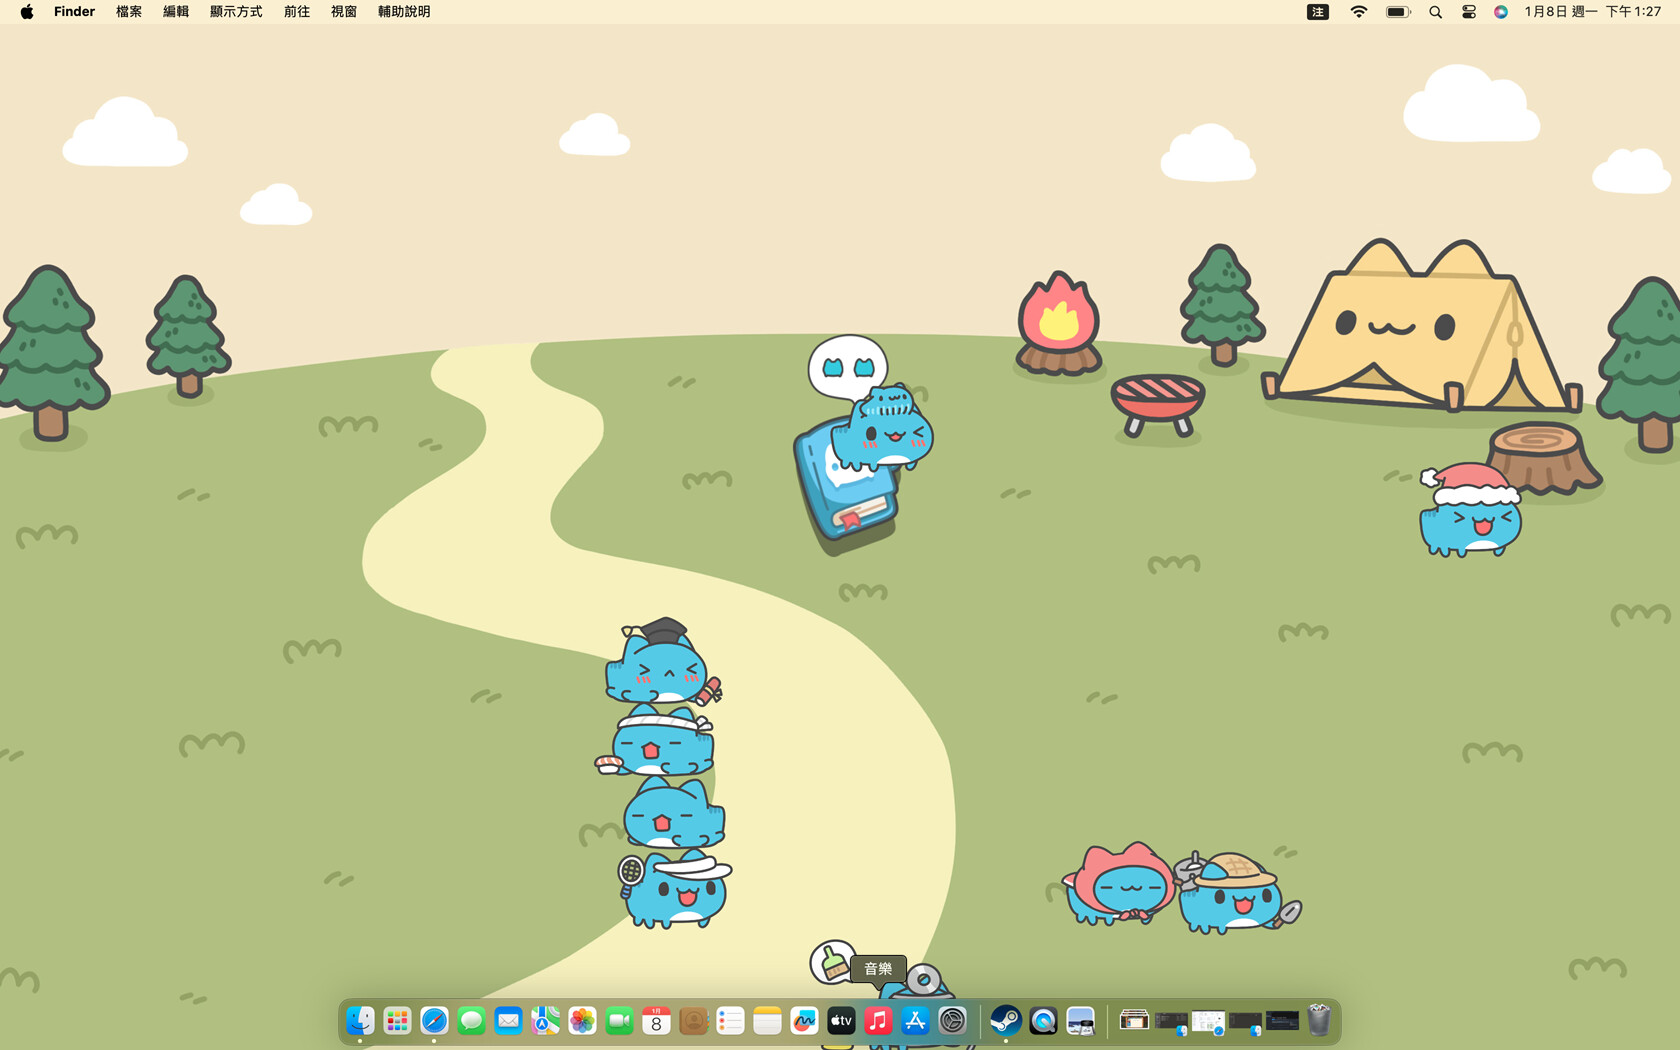Open Control Center from the menu bar
1680x1050 pixels.
1467,11
